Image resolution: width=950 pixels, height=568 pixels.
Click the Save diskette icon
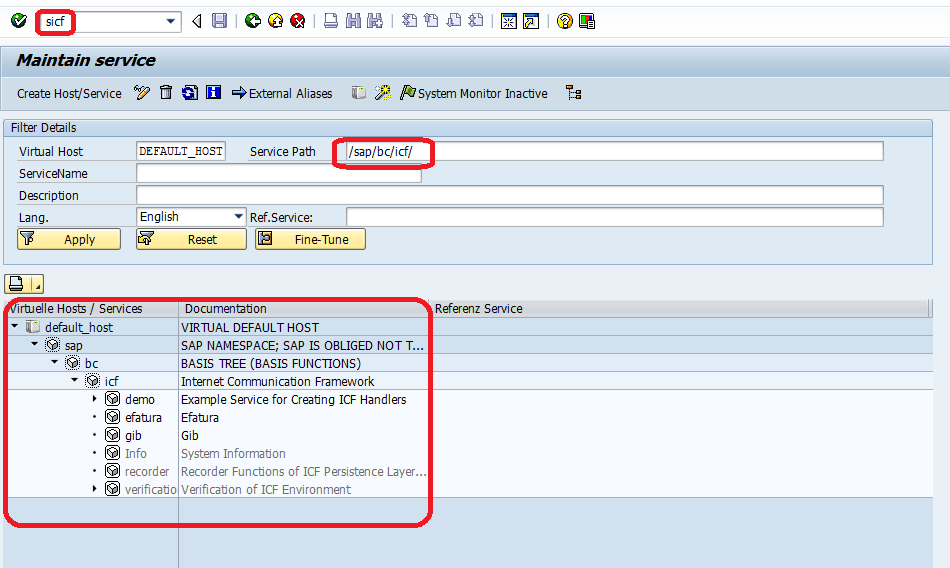pos(219,21)
